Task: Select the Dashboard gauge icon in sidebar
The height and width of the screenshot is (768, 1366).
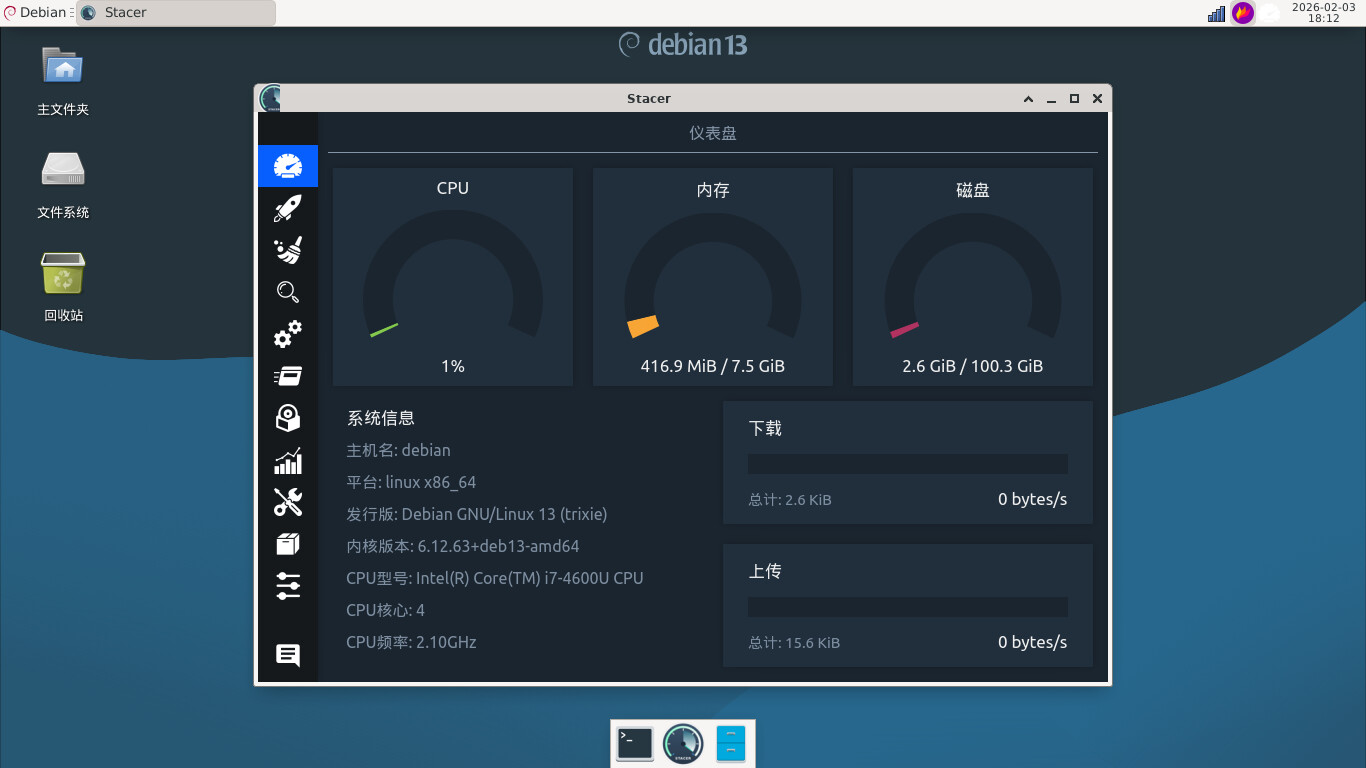Action: 288,166
